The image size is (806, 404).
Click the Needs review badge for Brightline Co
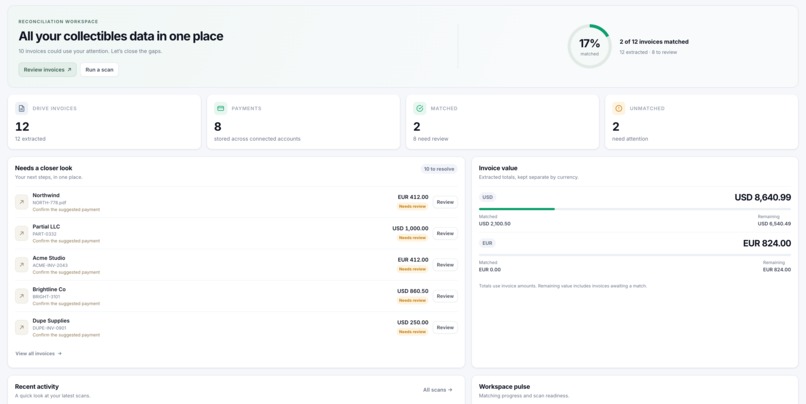point(413,300)
